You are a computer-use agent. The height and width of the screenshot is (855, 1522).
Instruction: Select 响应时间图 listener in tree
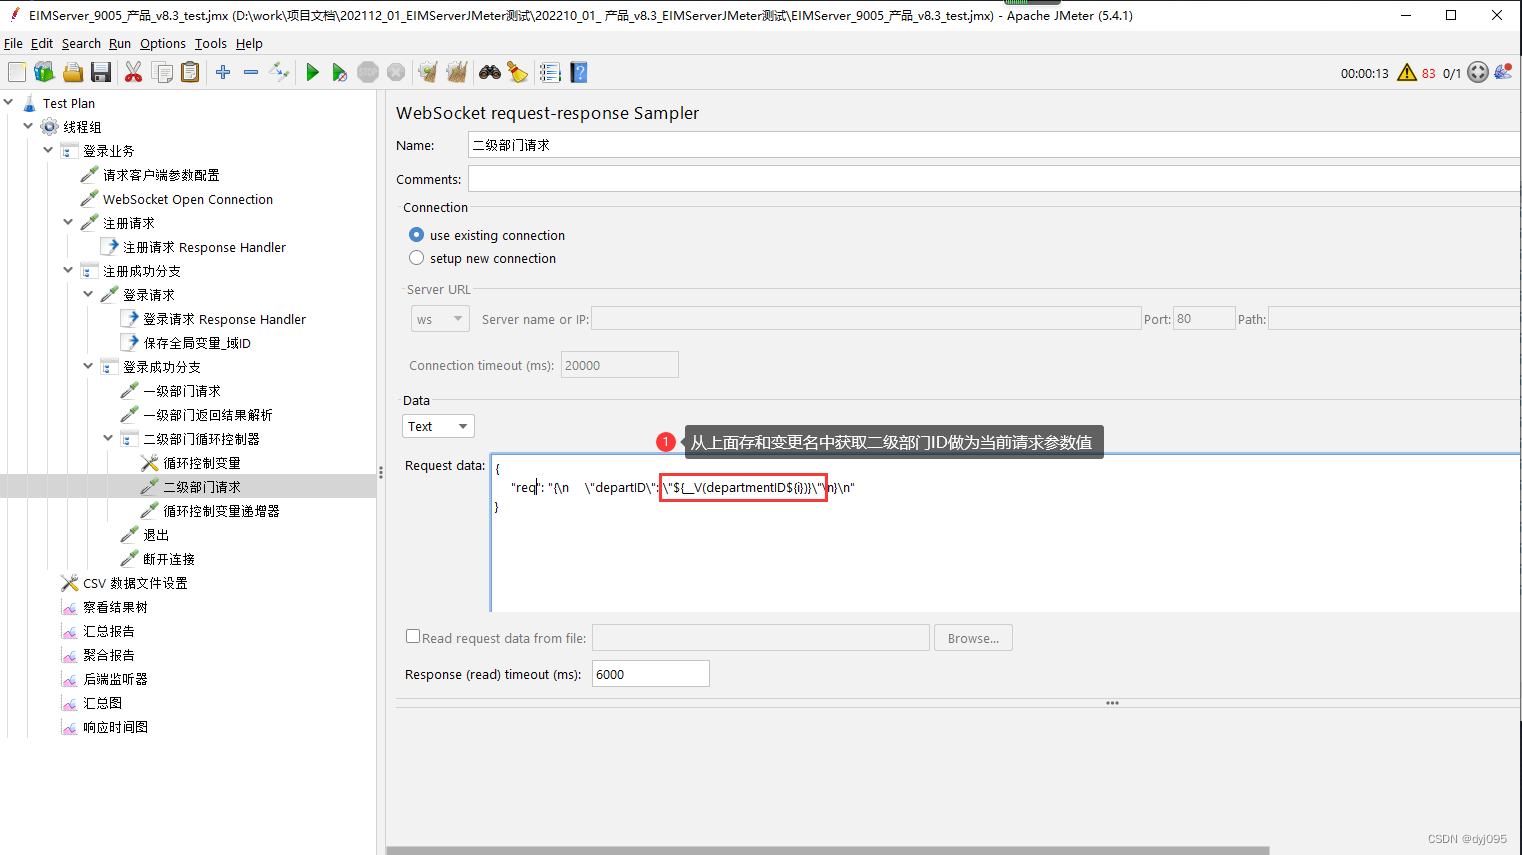click(115, 727)
